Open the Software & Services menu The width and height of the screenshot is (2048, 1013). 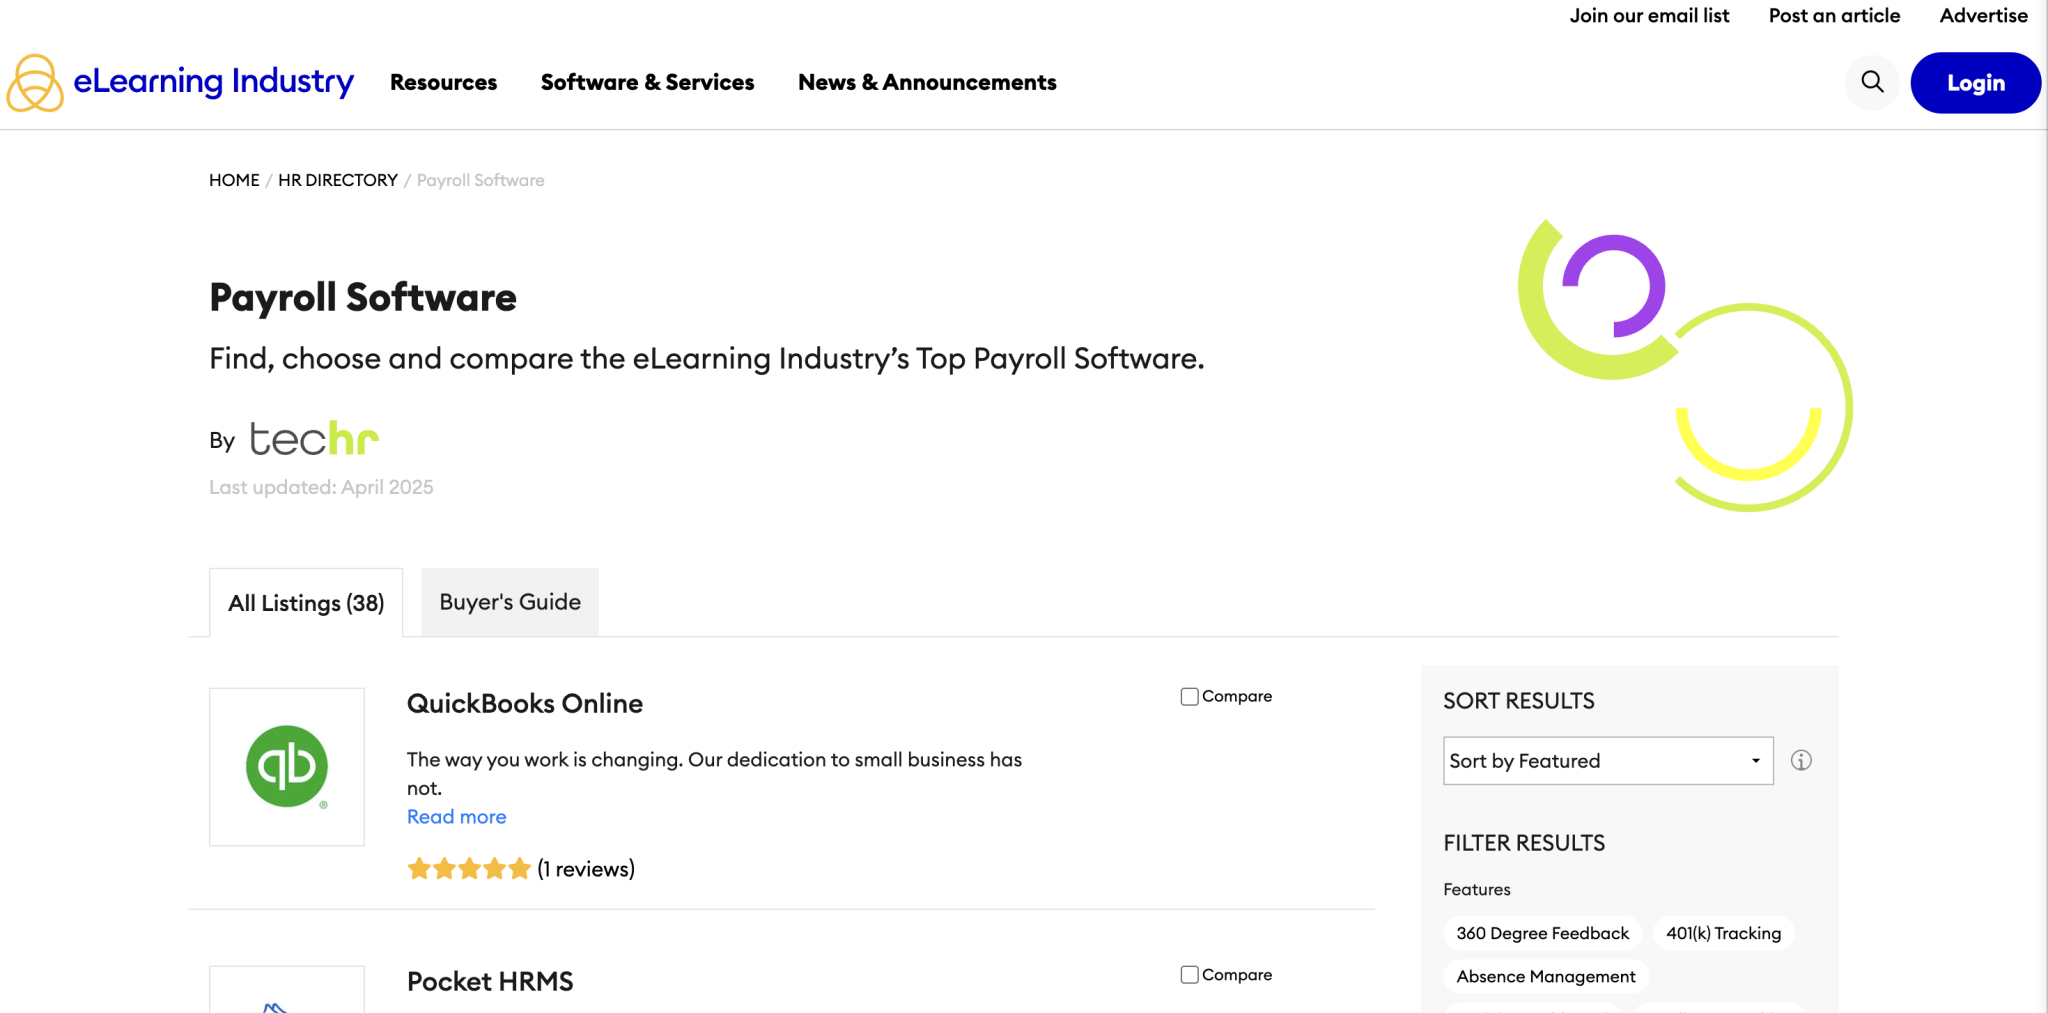(x=647, y=82)
